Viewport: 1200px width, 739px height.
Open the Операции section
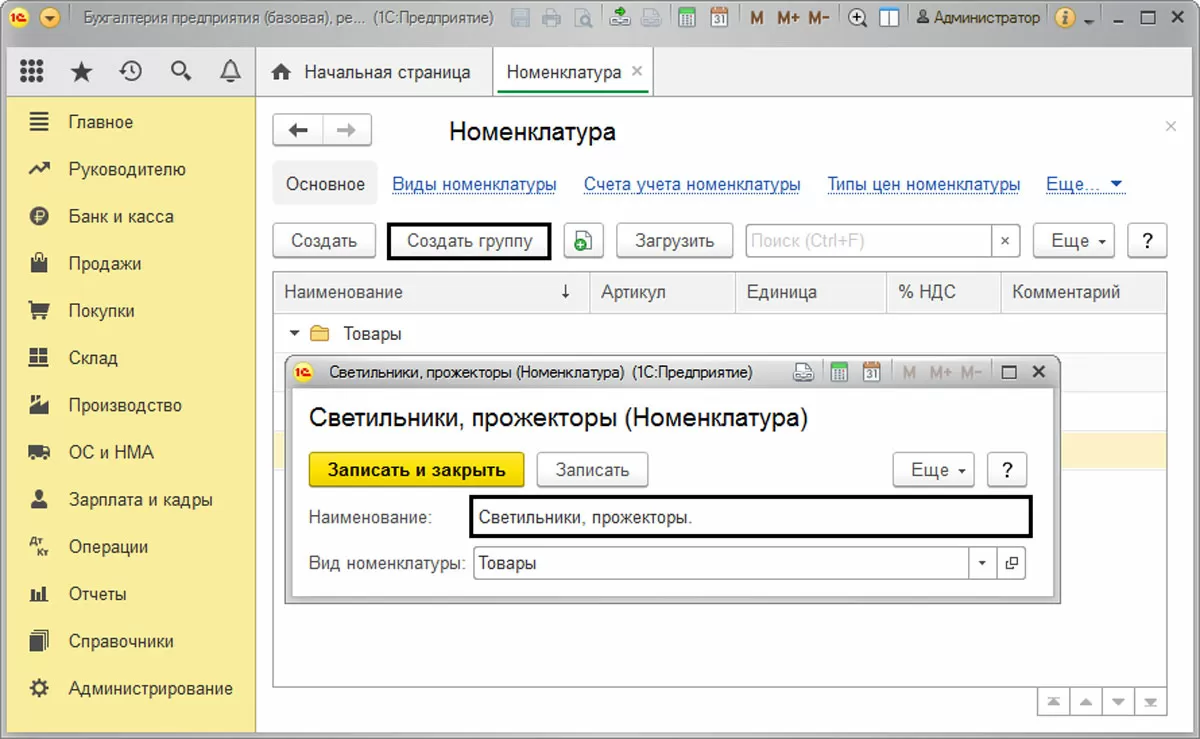pos(108,547)
